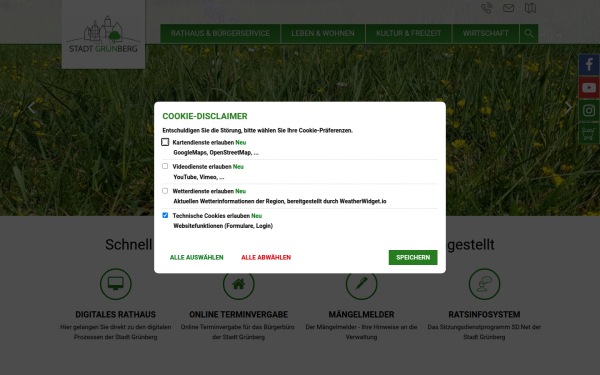This screenshot has width=600, height=375.
Task: Uncheck Technische Cookies erlauben checkbox
Action: coord(165,215)
